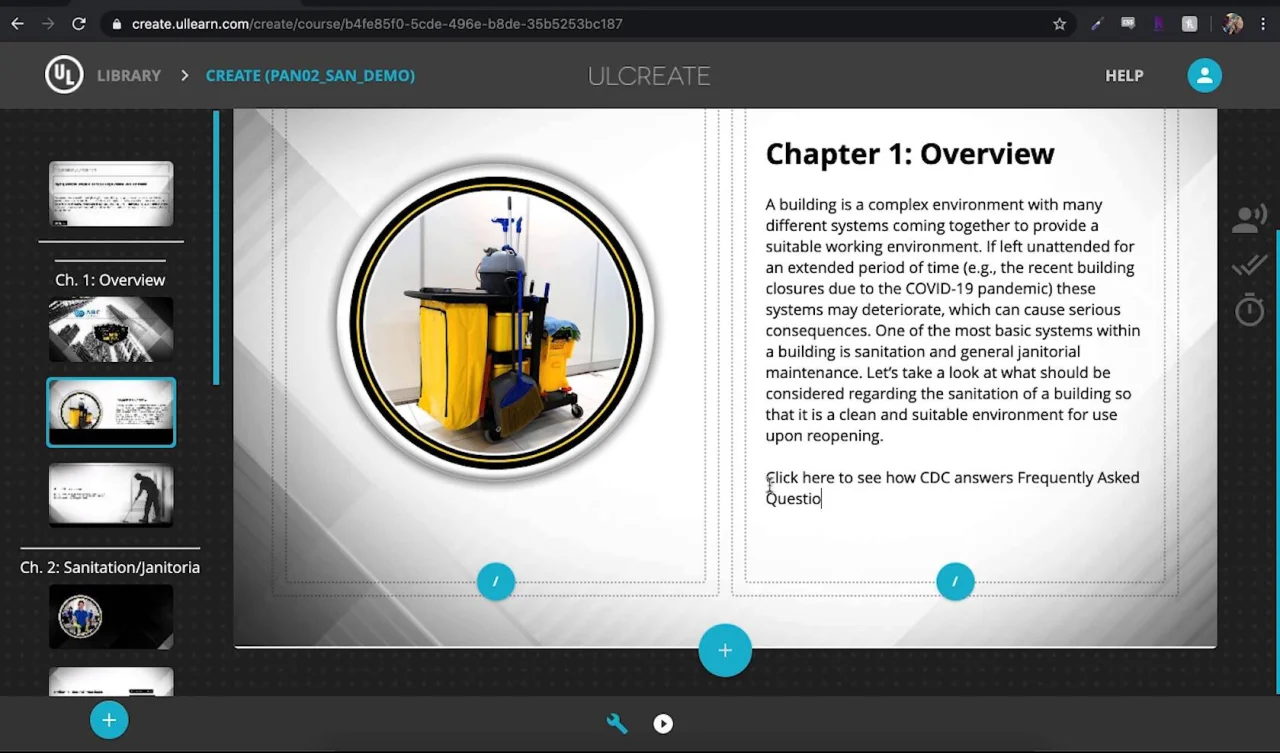Click the preview play button
Image resolution: width=1280 pixels, height=753 pixels.
coord(663,723)
